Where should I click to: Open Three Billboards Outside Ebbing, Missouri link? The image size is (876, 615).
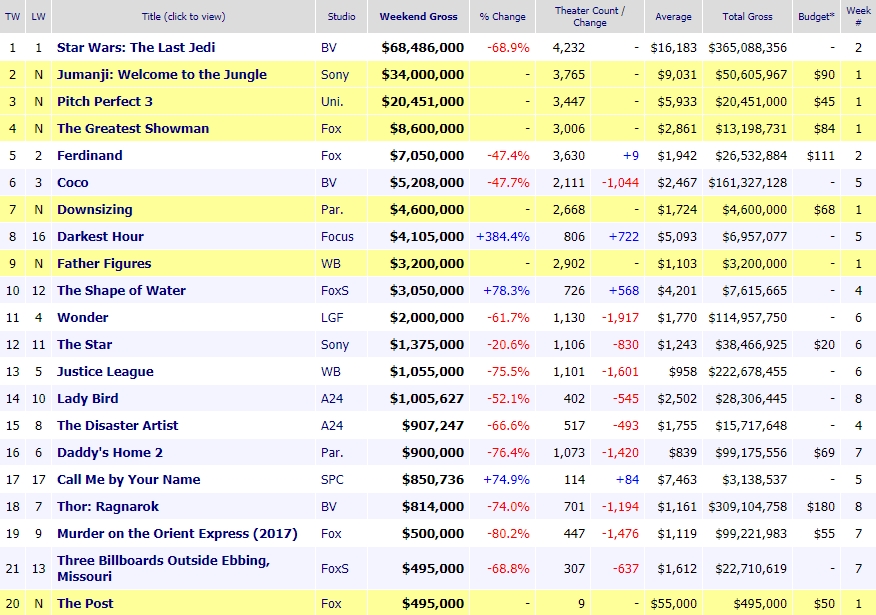tap(163, 568)
